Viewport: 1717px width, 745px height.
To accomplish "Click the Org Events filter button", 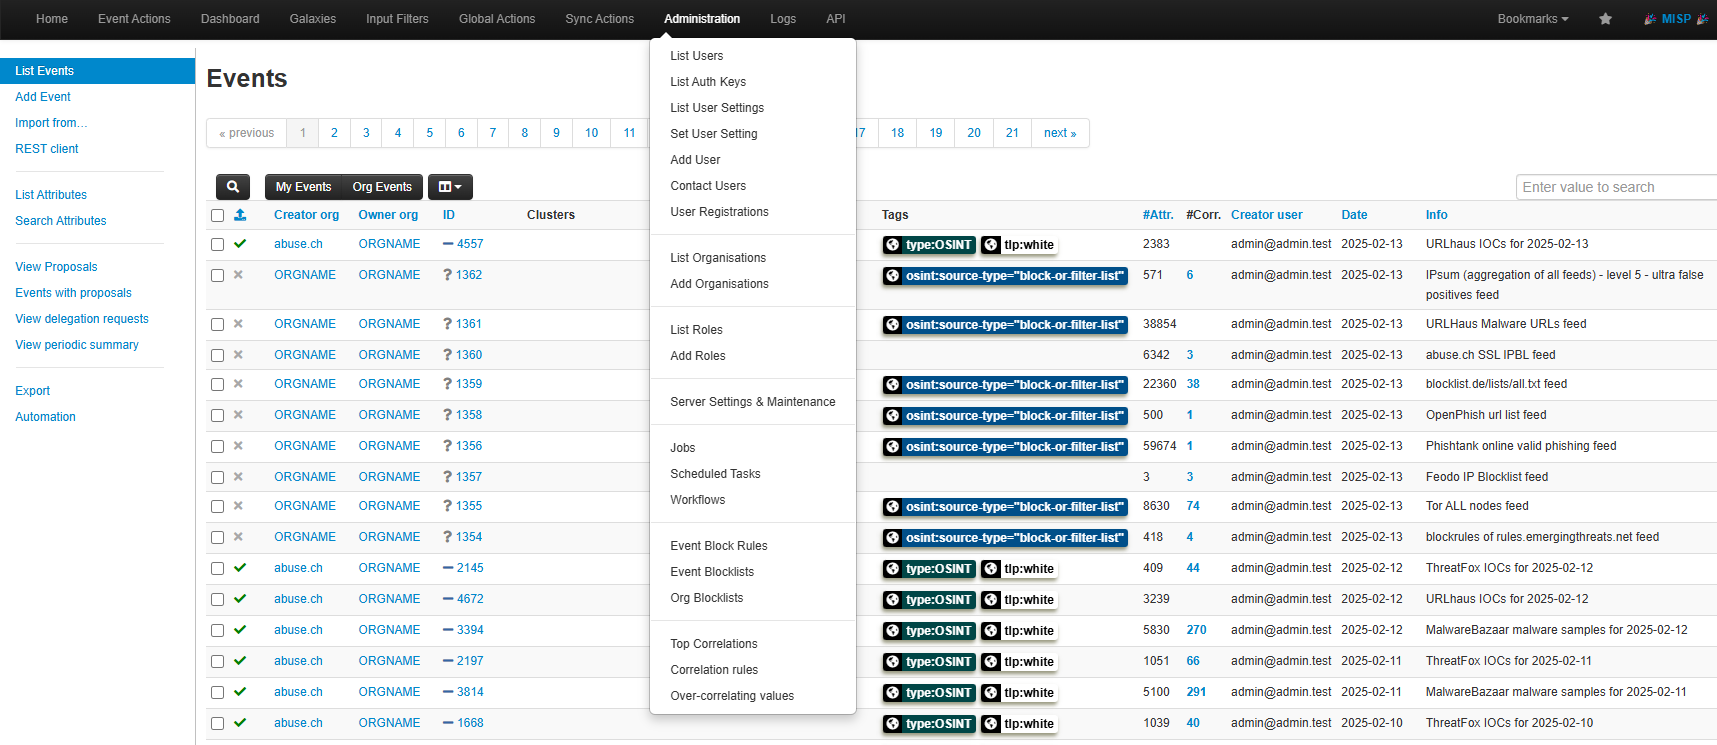I will pos(382,187).
